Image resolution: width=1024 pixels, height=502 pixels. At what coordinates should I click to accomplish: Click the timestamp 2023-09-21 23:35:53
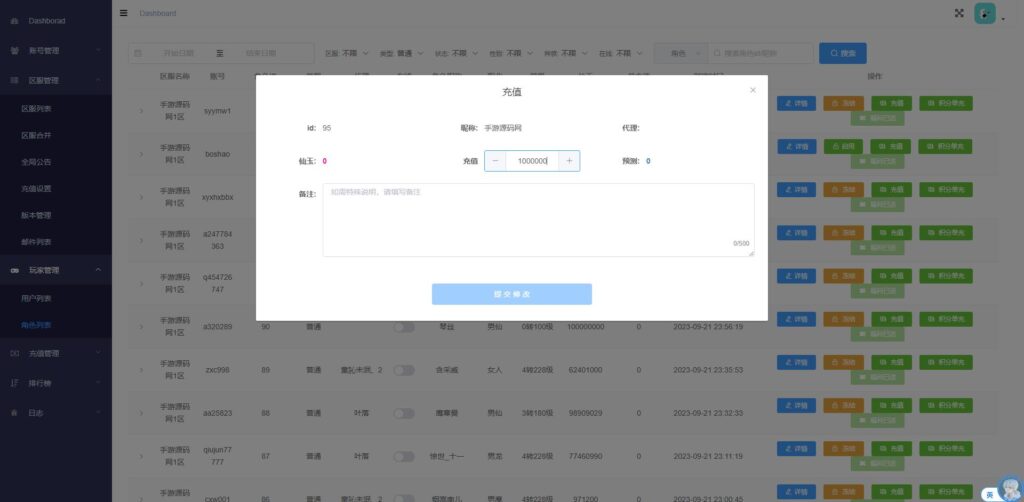tap(707, 370)
